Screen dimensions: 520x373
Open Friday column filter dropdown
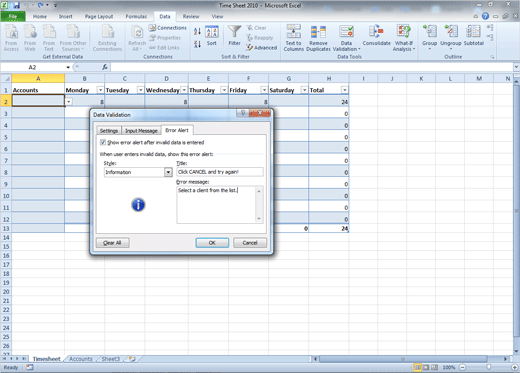click(x=264, y=90)
